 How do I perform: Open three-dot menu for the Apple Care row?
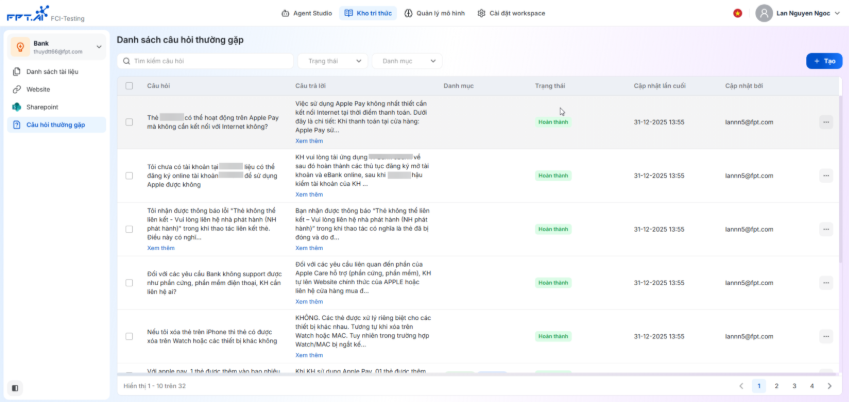825,283
